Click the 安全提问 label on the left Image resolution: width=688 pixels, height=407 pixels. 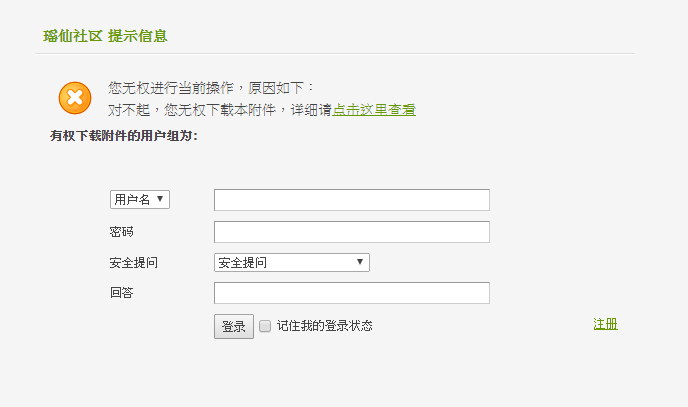[133, 263]
